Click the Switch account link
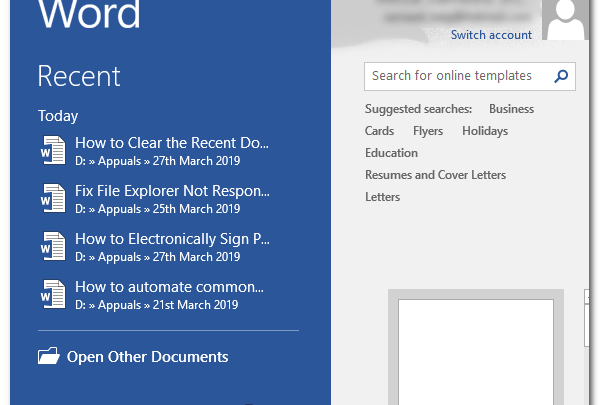The image size is (600, 405). point(491,35)
